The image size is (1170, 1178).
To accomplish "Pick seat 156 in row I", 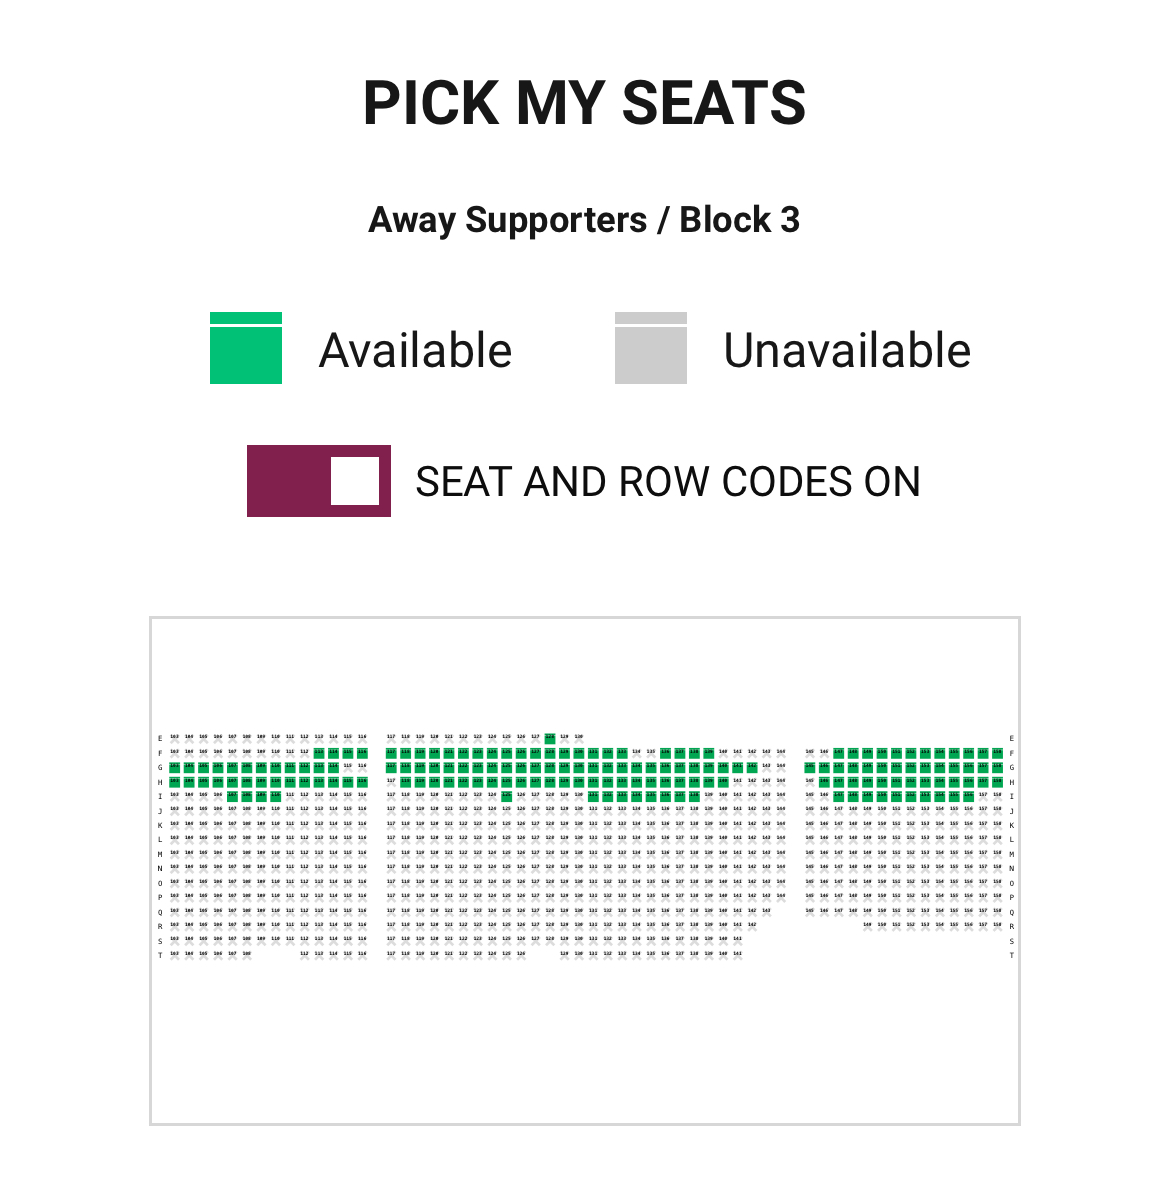I will click(x=968, y=797).
